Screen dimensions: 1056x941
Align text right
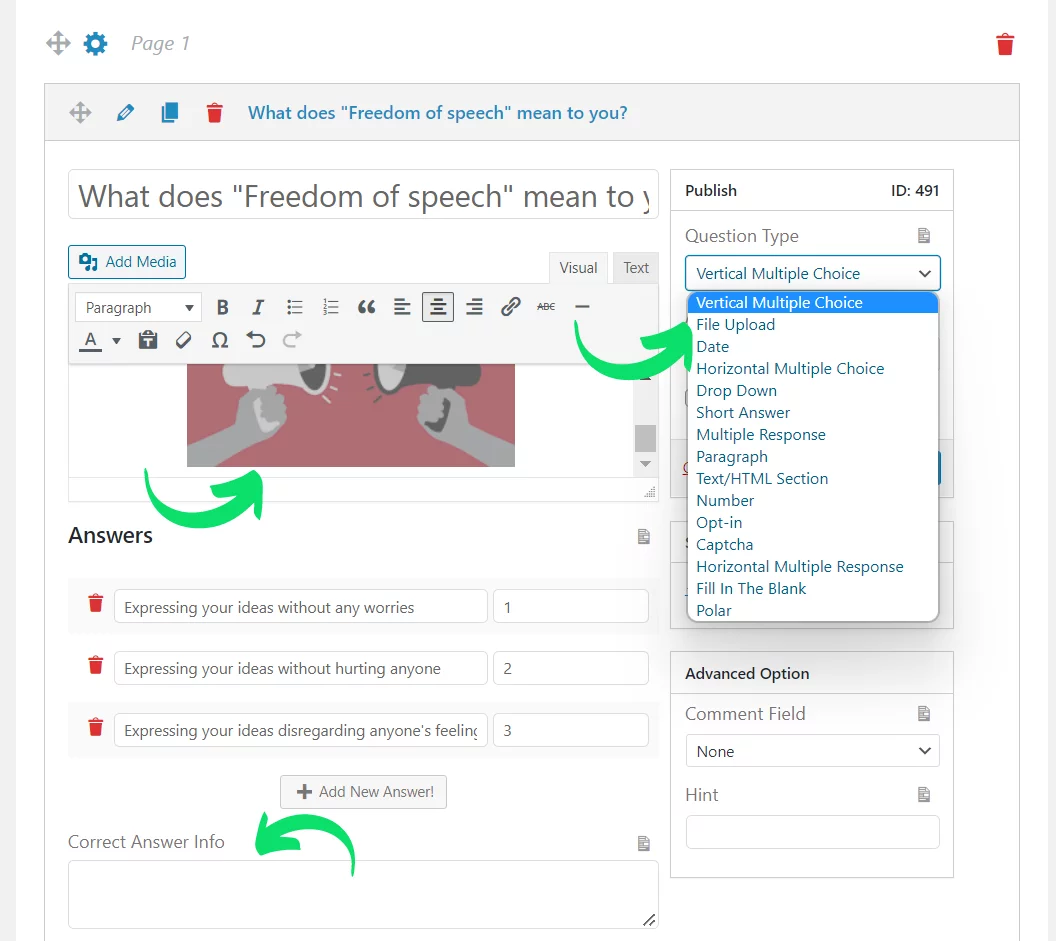coord(474,308)
